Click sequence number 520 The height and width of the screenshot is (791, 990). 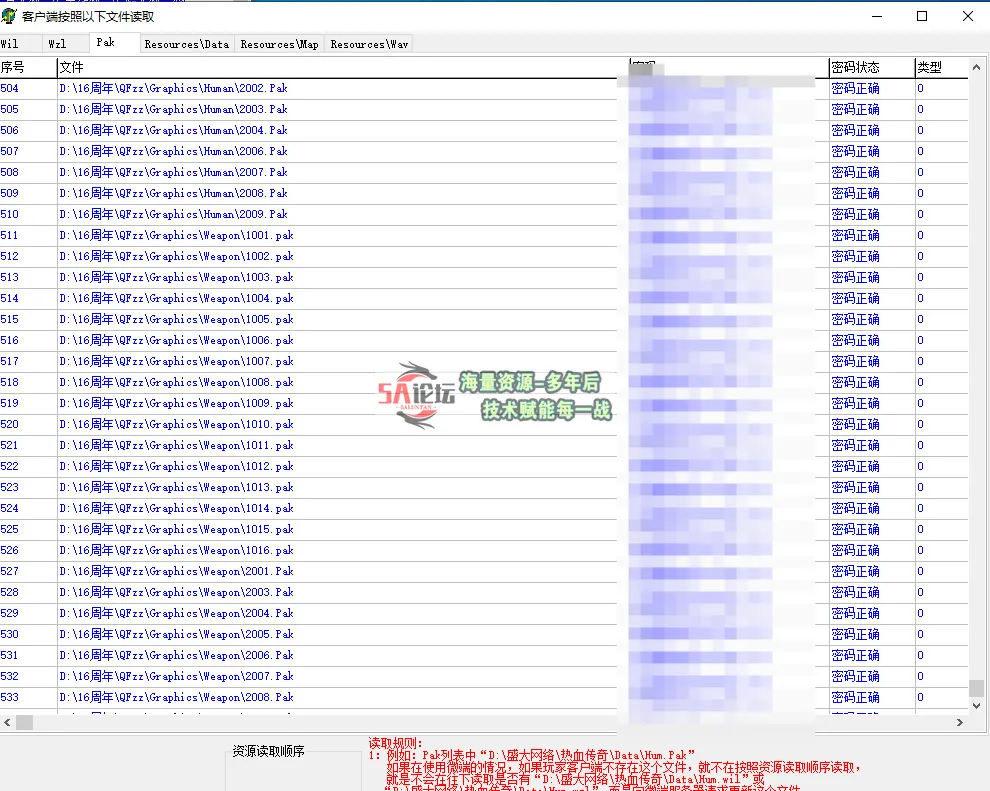point(9,424)
